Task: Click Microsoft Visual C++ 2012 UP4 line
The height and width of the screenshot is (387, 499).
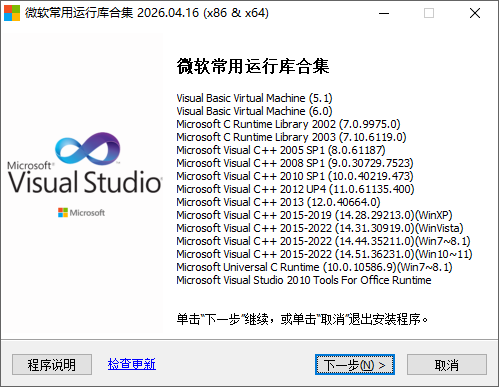Action: [295, 189]
